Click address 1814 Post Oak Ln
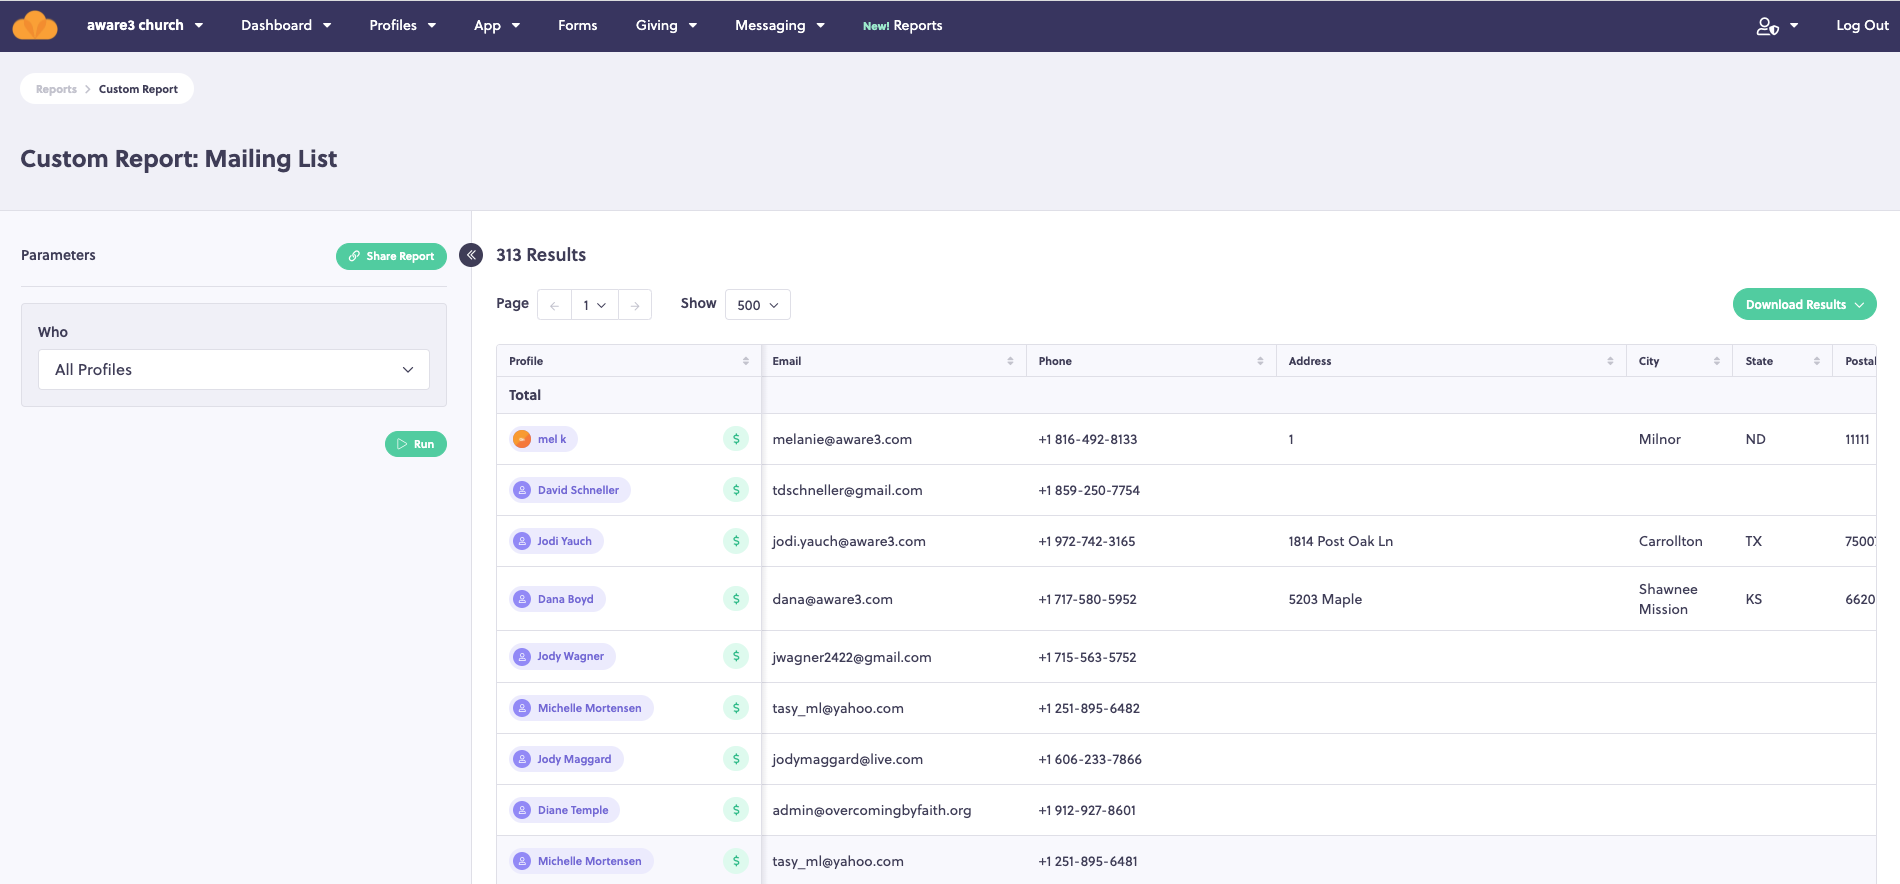This screenshot has height=884, width=1900. (x=1340, y=541)
